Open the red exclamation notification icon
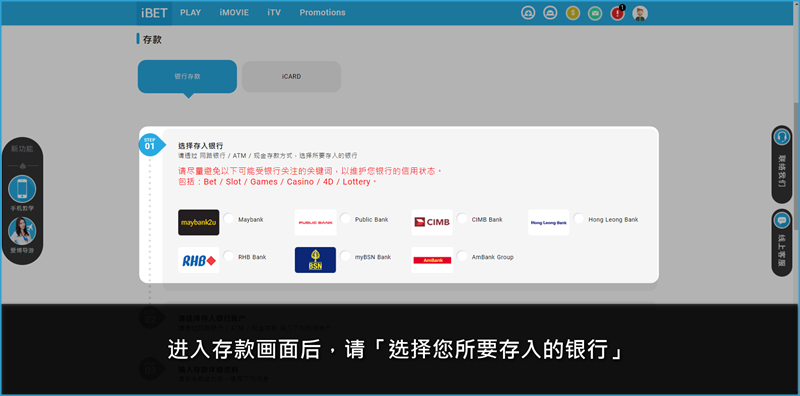The width and height of the screenshot is (800, 396). pos(617,13)
